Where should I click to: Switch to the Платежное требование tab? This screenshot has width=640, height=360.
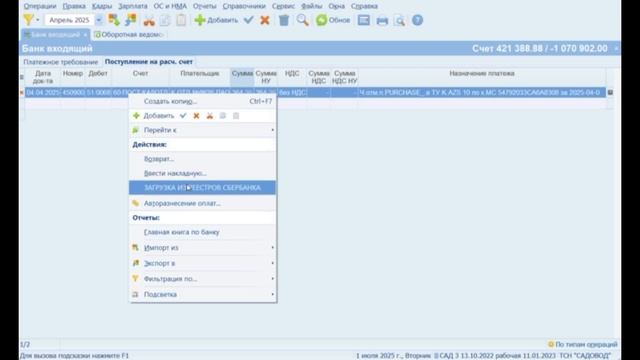pyautogui.click(x=60, y=62)
